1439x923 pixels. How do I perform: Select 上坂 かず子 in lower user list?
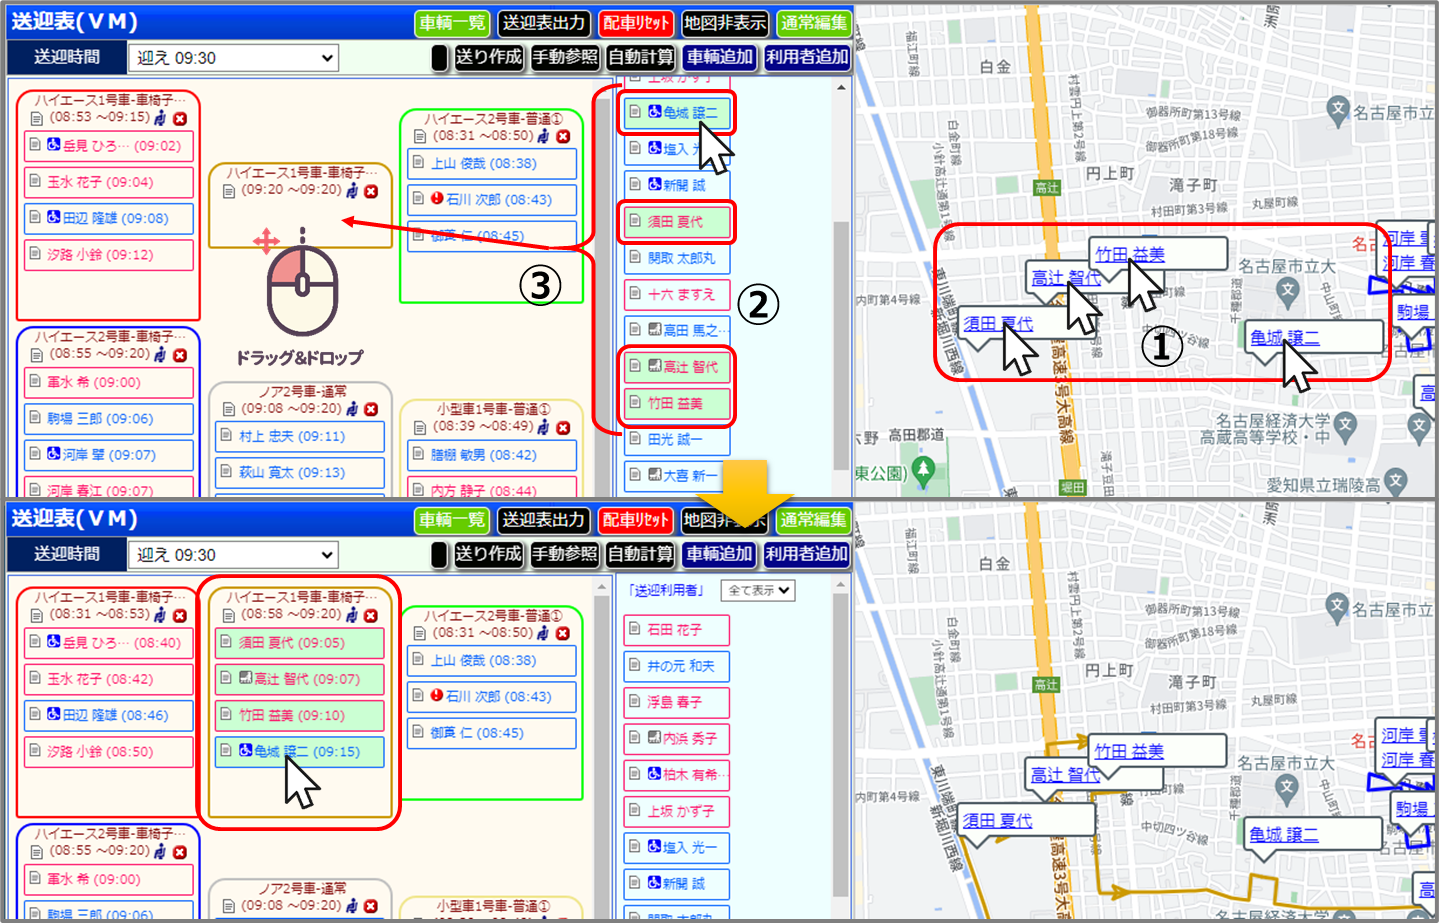point(676,811)
